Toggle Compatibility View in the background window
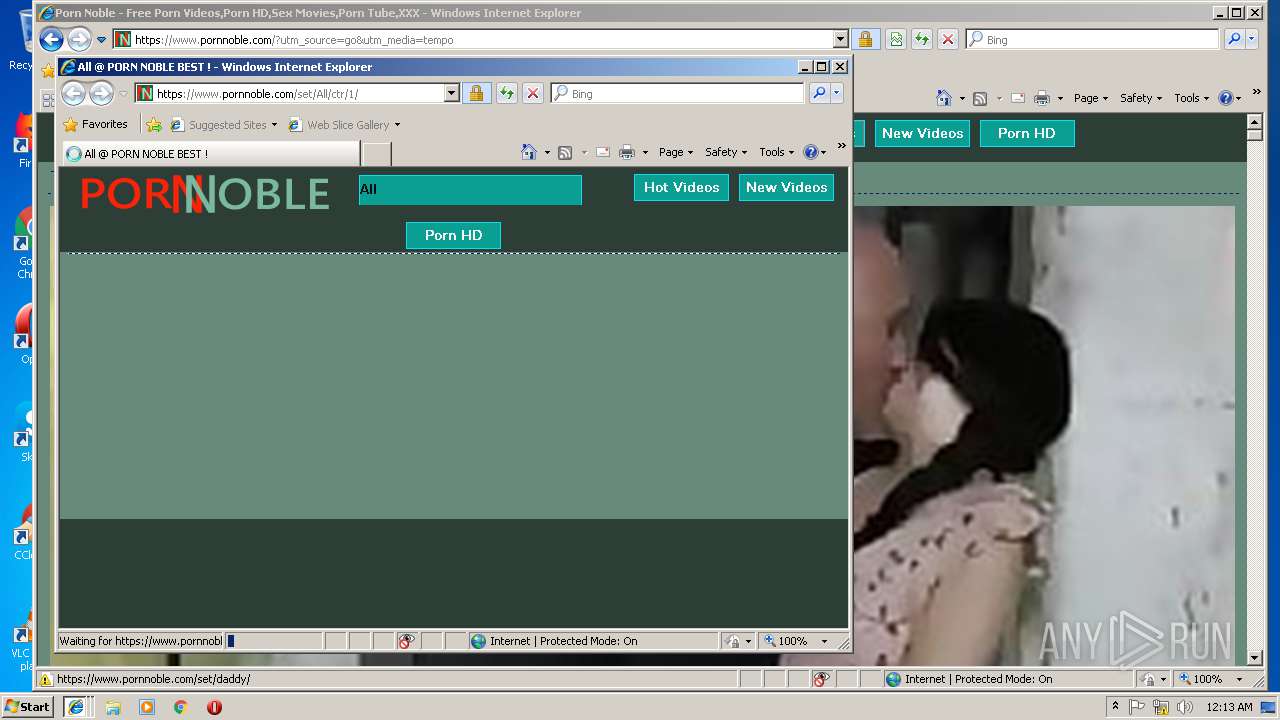The image size is (1280, 720). click(896, 40)
